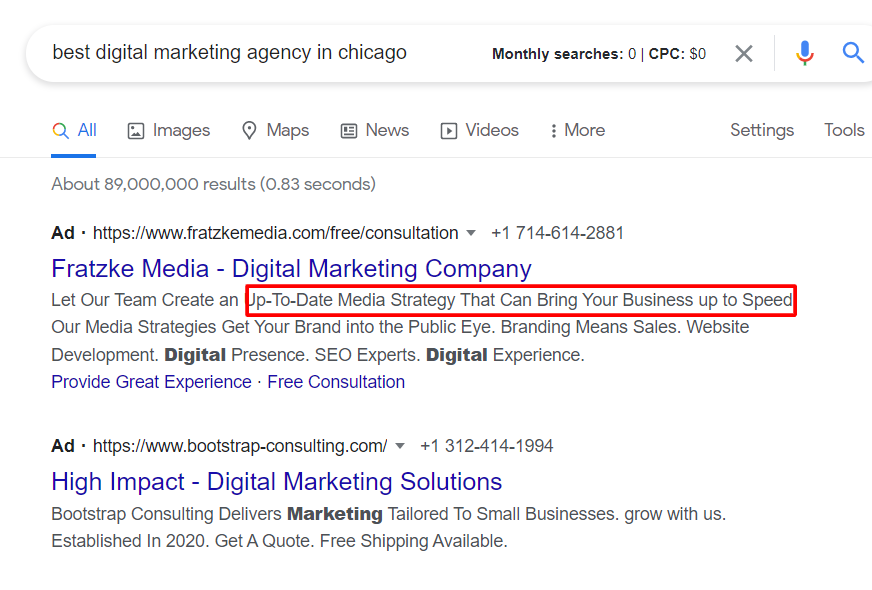Clear the search query with X icon

click(x=744, y=53)
